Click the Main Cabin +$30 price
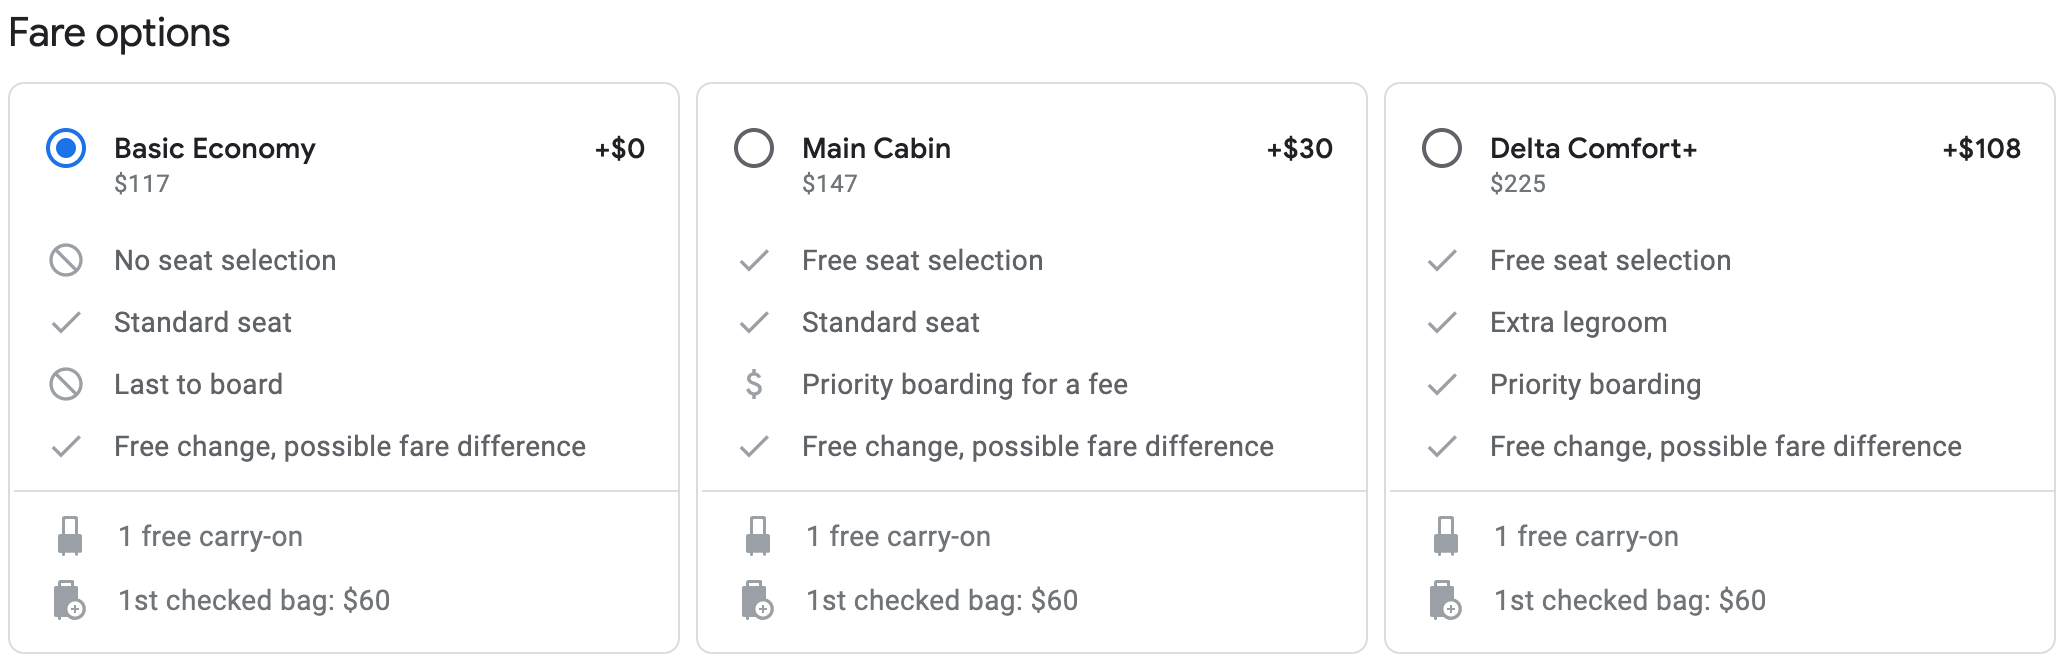 1299,149
